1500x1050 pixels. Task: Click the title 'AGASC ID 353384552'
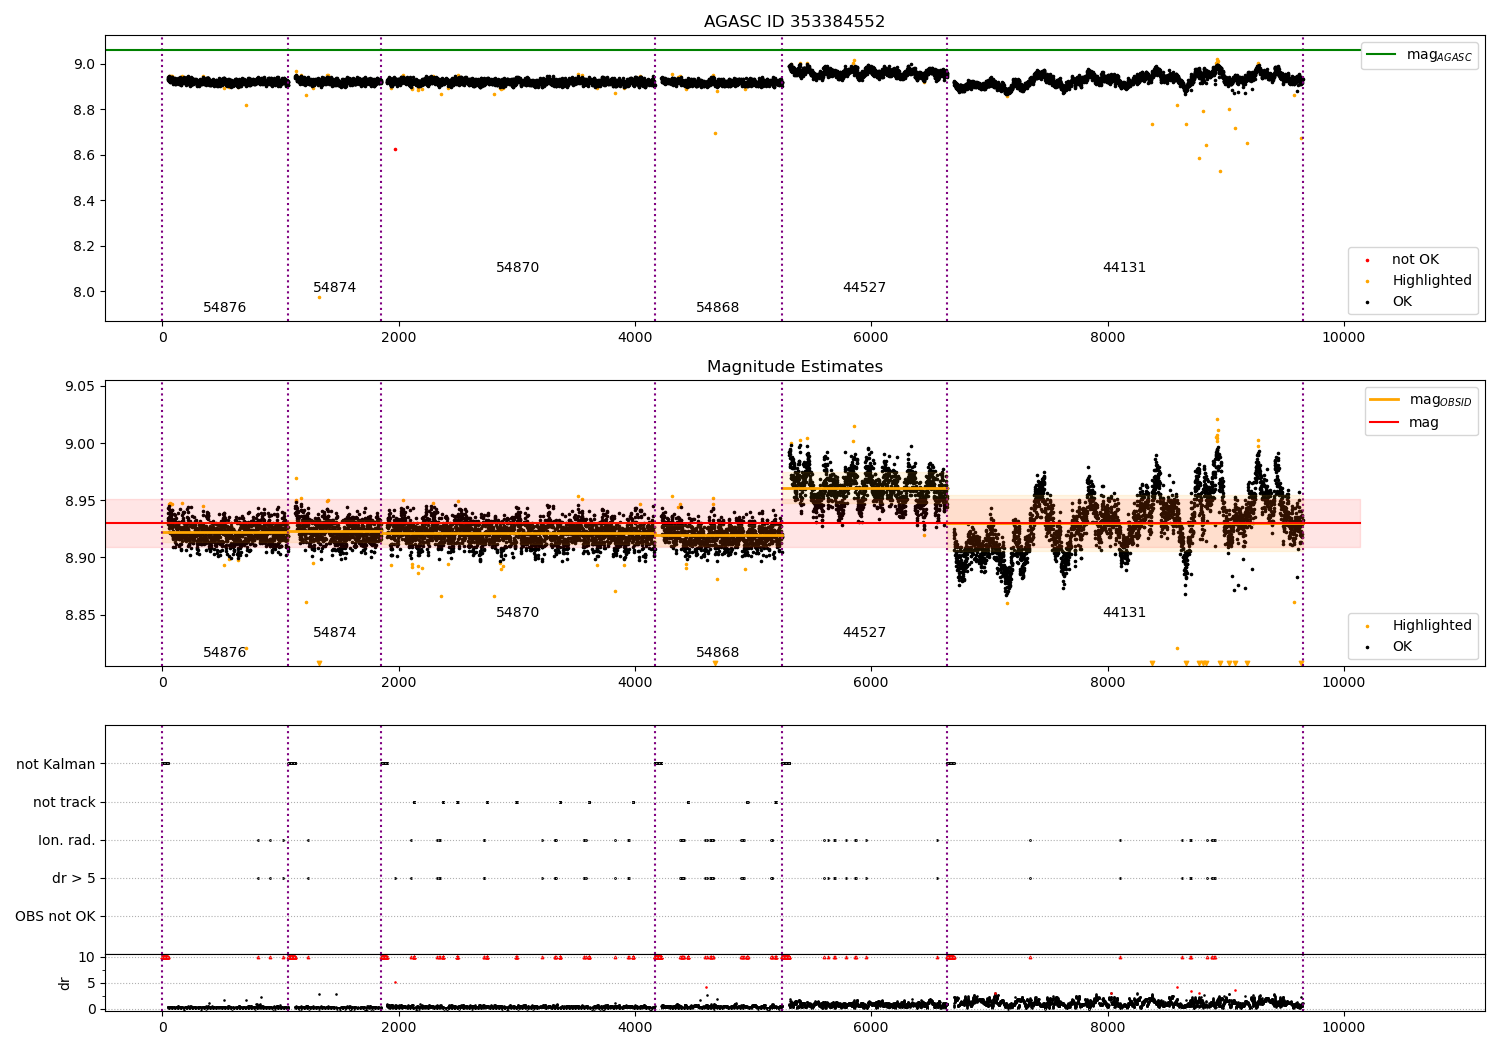click(794, 21)
